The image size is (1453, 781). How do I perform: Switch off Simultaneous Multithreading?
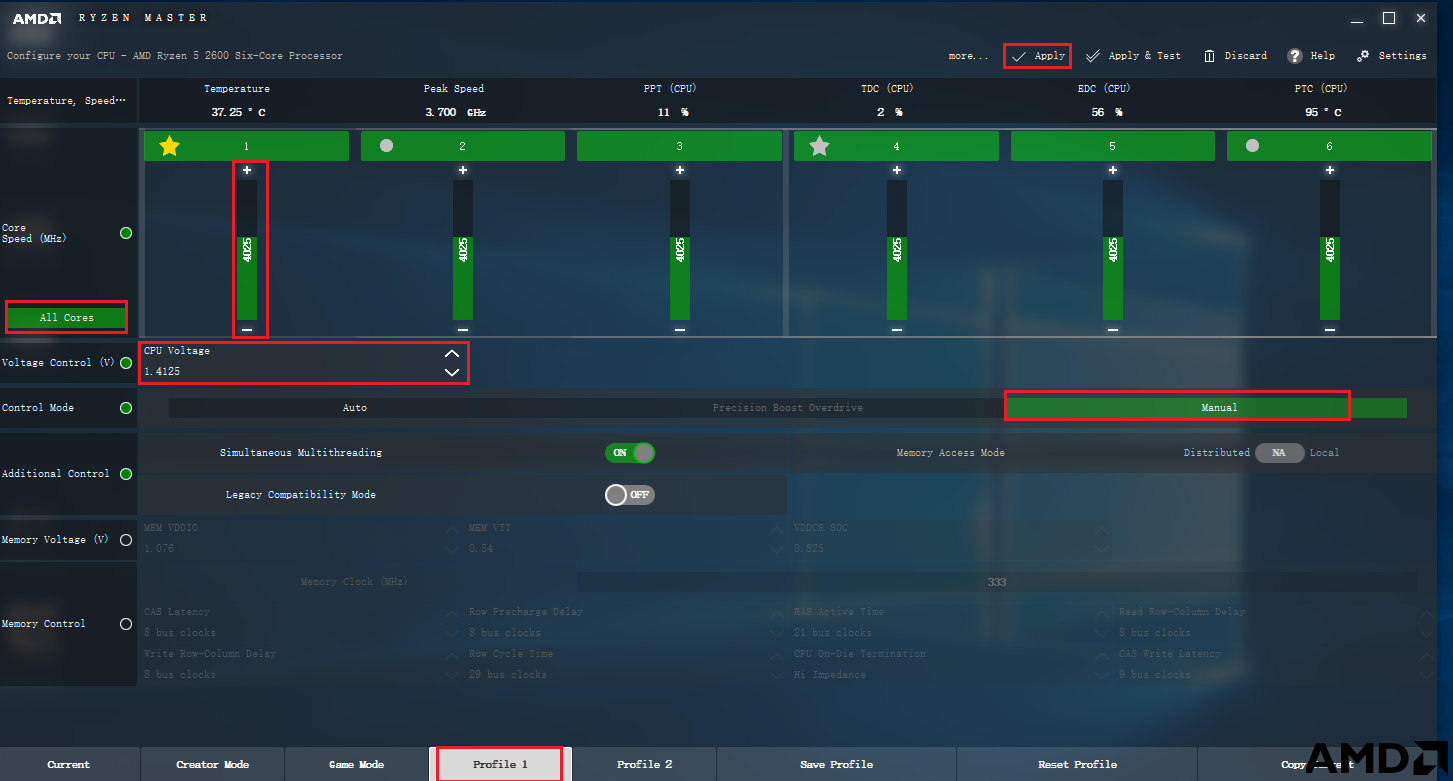pos(630,453)
